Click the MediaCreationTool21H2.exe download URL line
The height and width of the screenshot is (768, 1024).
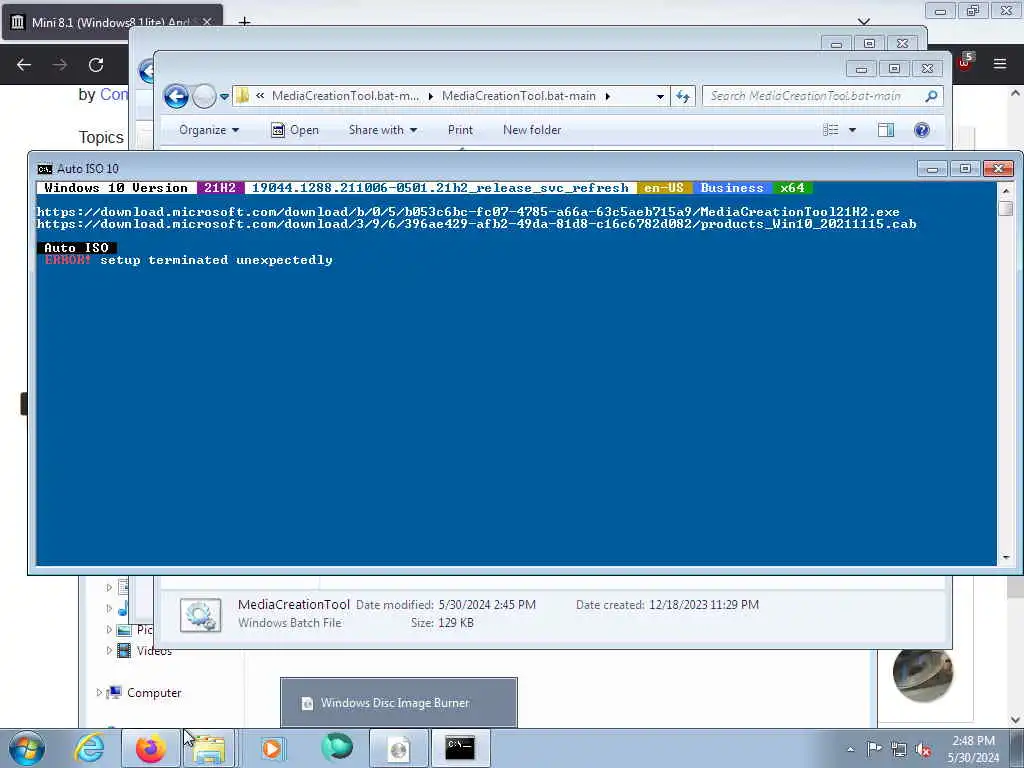point(468,212)
